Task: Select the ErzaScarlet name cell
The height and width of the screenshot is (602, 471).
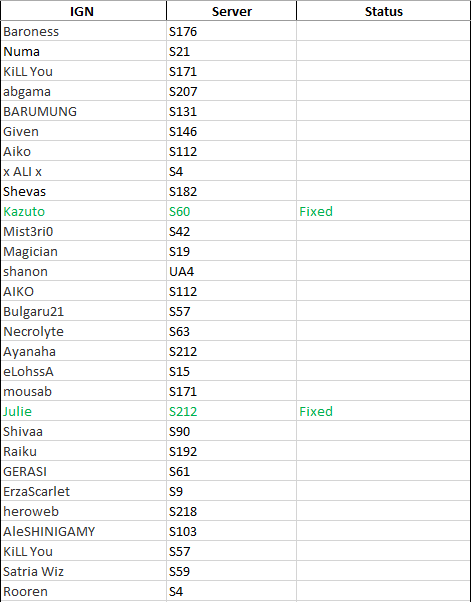Action: (83, 491)
